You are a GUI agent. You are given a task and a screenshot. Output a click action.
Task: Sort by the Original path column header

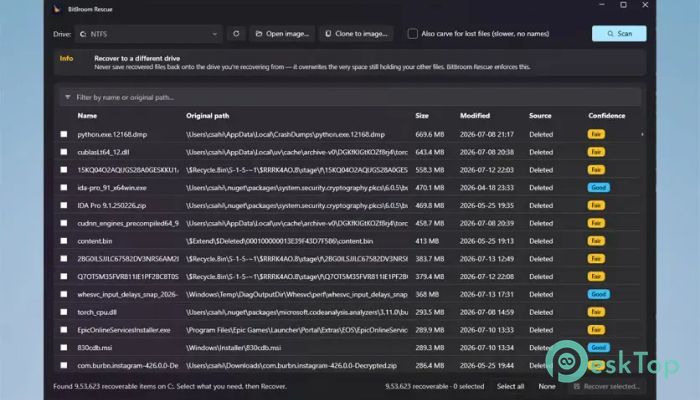(208, 116)
